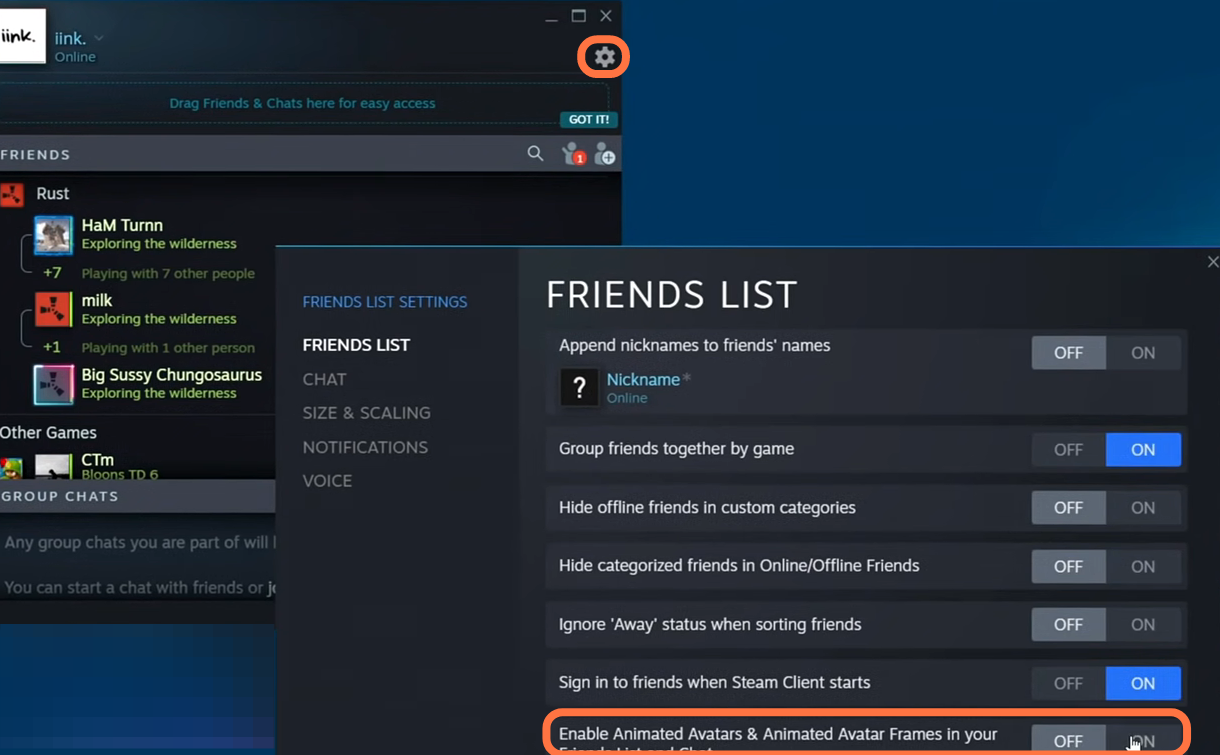This screenshot has width=1220, height=755.
Task: Select Big Sussy Chungosaurus by name
Action: tap(172, 375)
